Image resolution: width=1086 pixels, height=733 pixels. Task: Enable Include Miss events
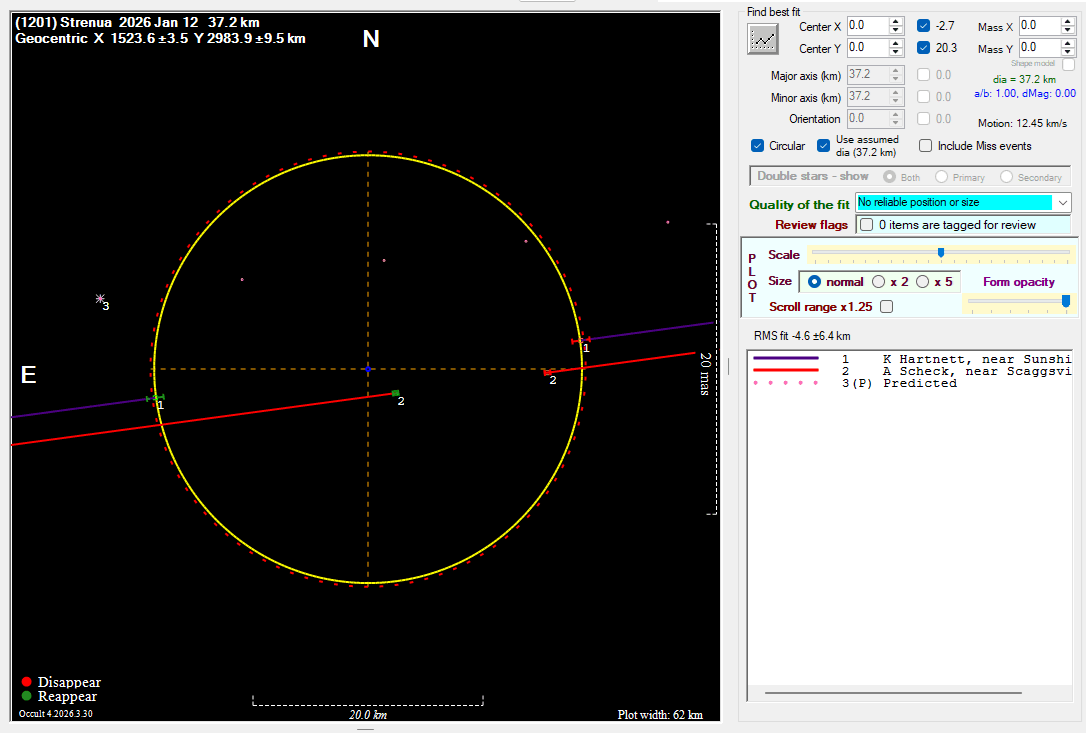[x=925, y=146]
